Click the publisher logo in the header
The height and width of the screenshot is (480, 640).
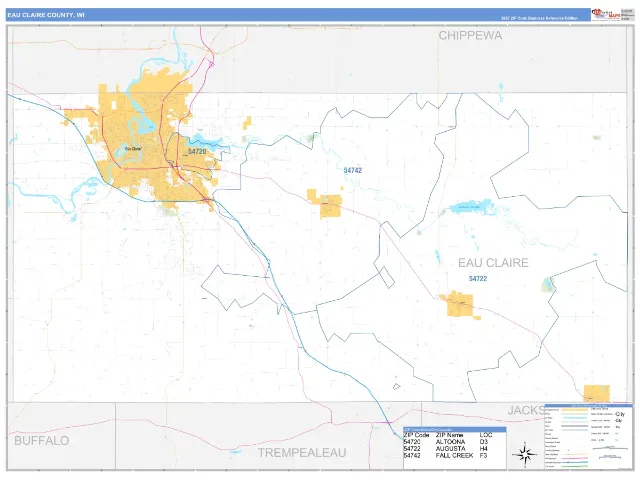pos(606,14)
